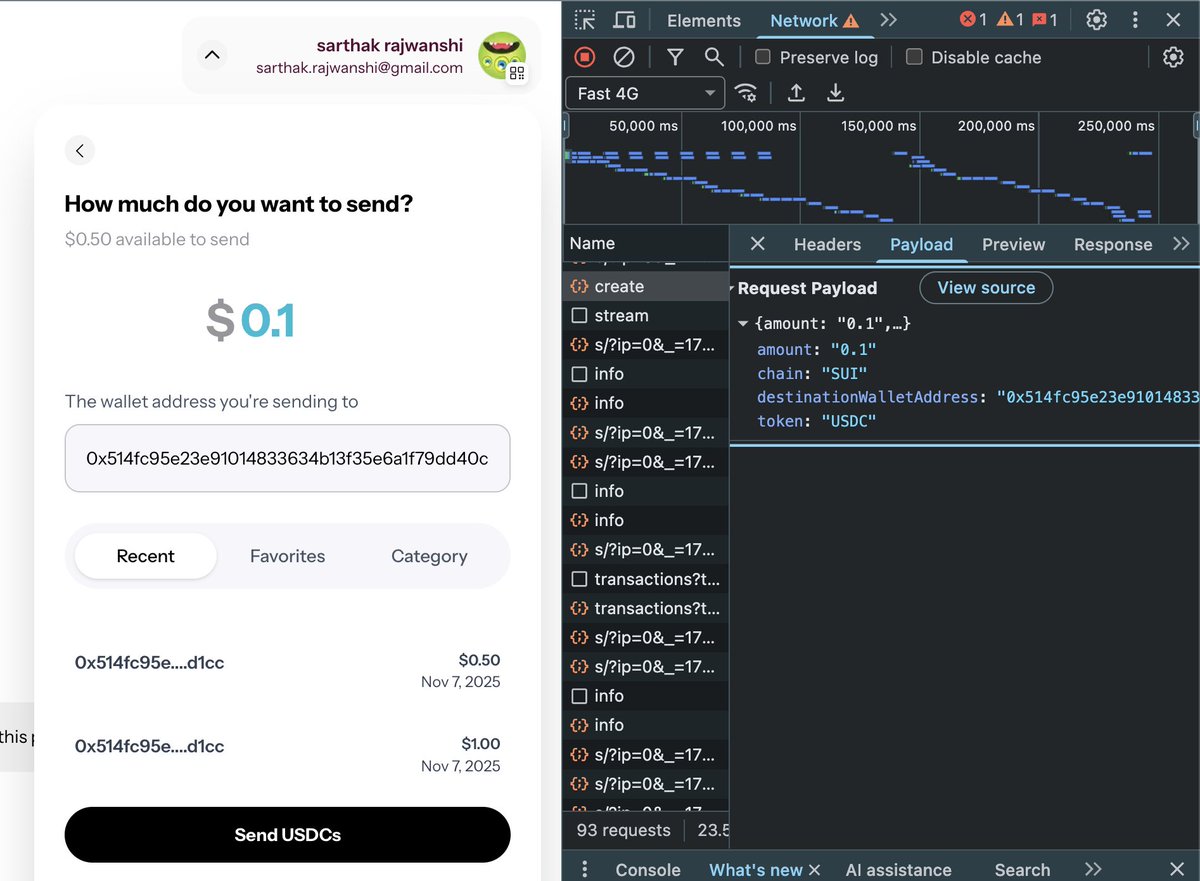Go back with the left arrow button
This screenshot has width=1200, height=881.
[80, 151]
